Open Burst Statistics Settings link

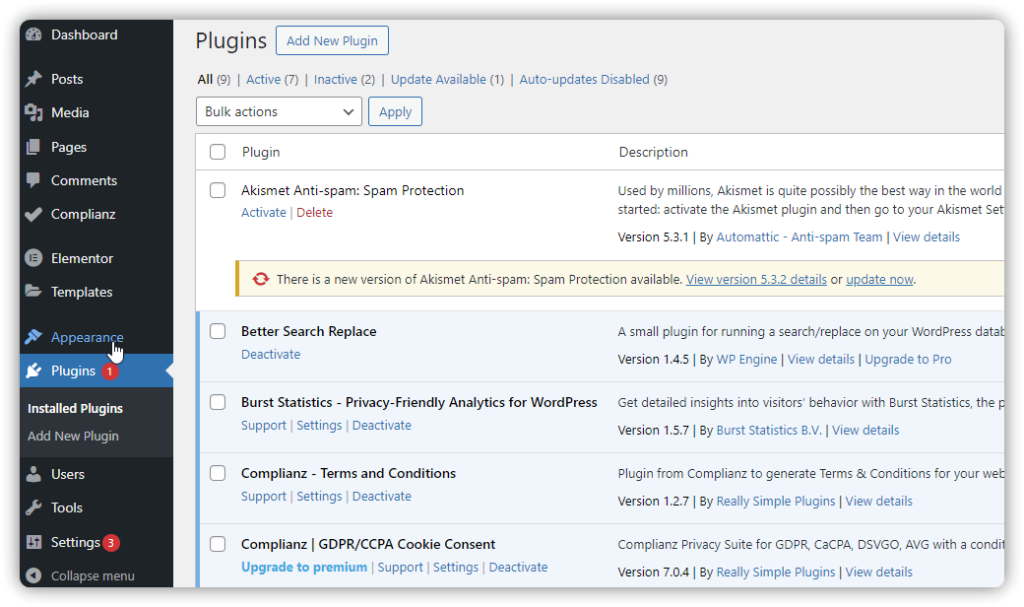pyautogui.click(x=319, y=425)
